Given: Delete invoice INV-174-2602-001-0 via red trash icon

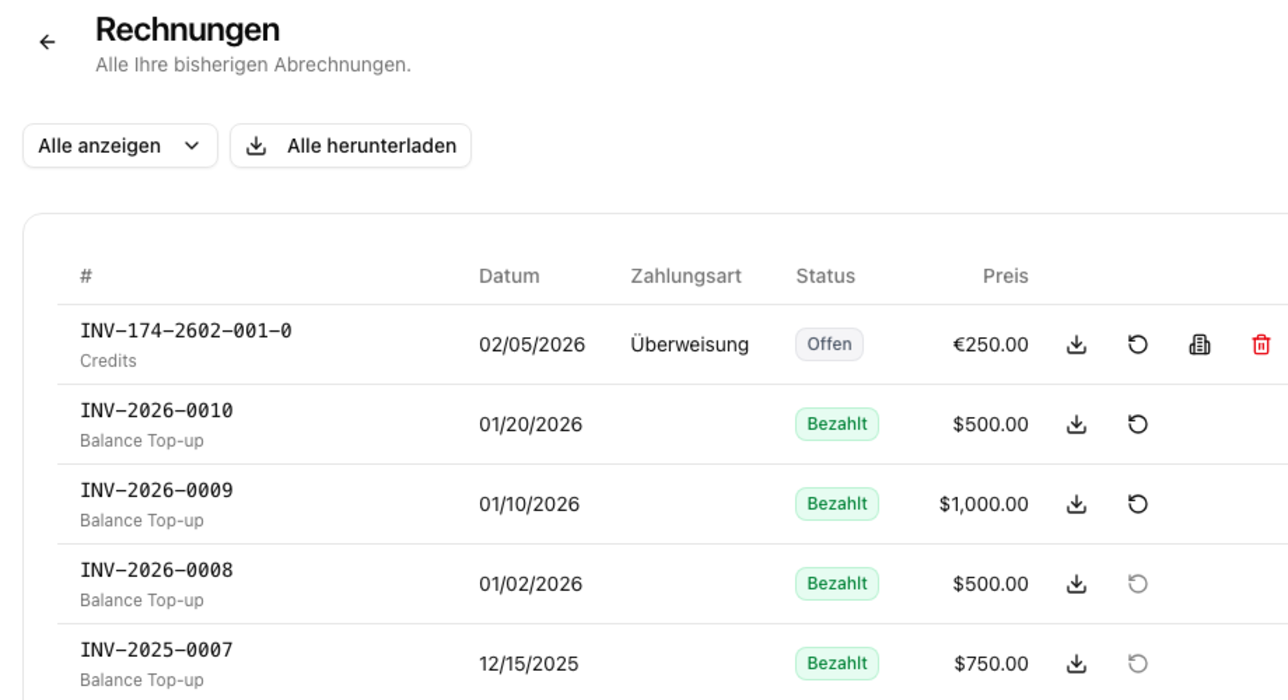Looking at the screenshot, I should point(1262,344).
